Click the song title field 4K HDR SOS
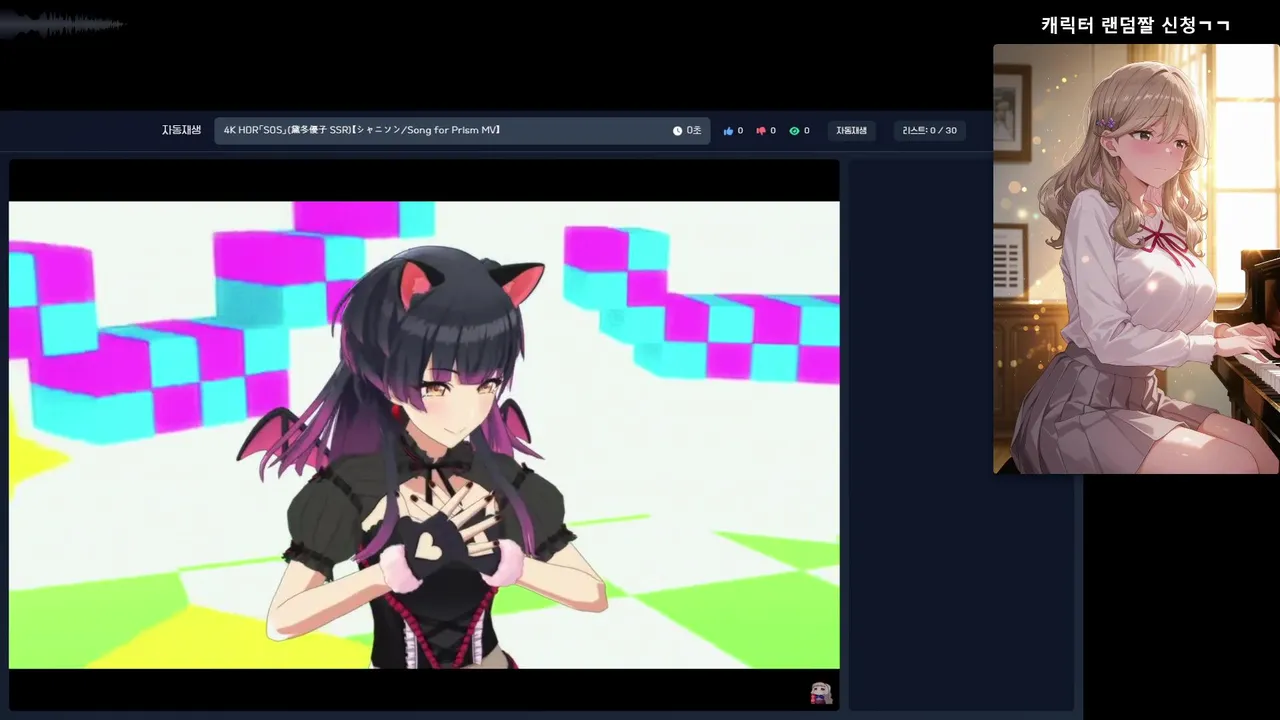 (462, 131)
